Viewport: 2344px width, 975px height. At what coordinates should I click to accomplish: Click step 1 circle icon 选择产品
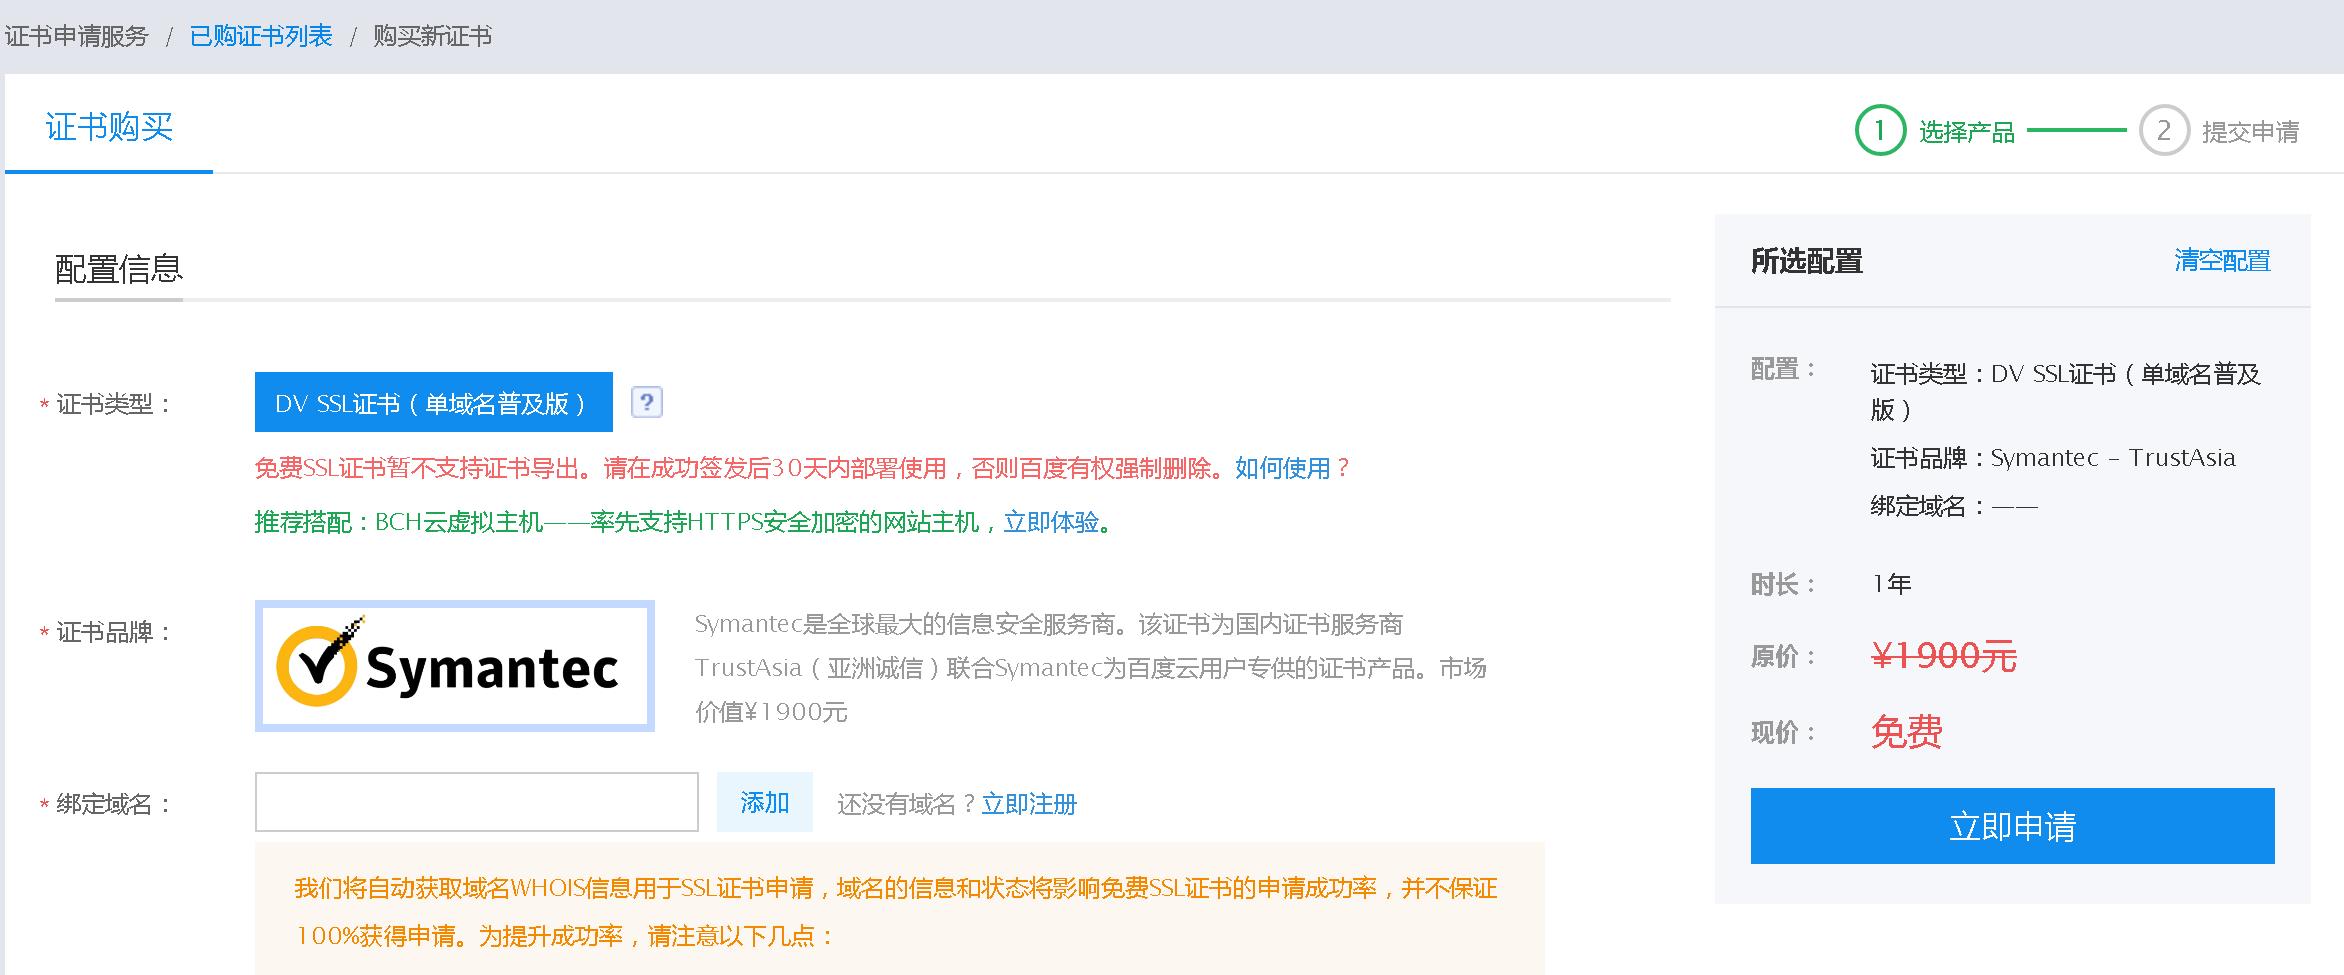(1879, 131)
